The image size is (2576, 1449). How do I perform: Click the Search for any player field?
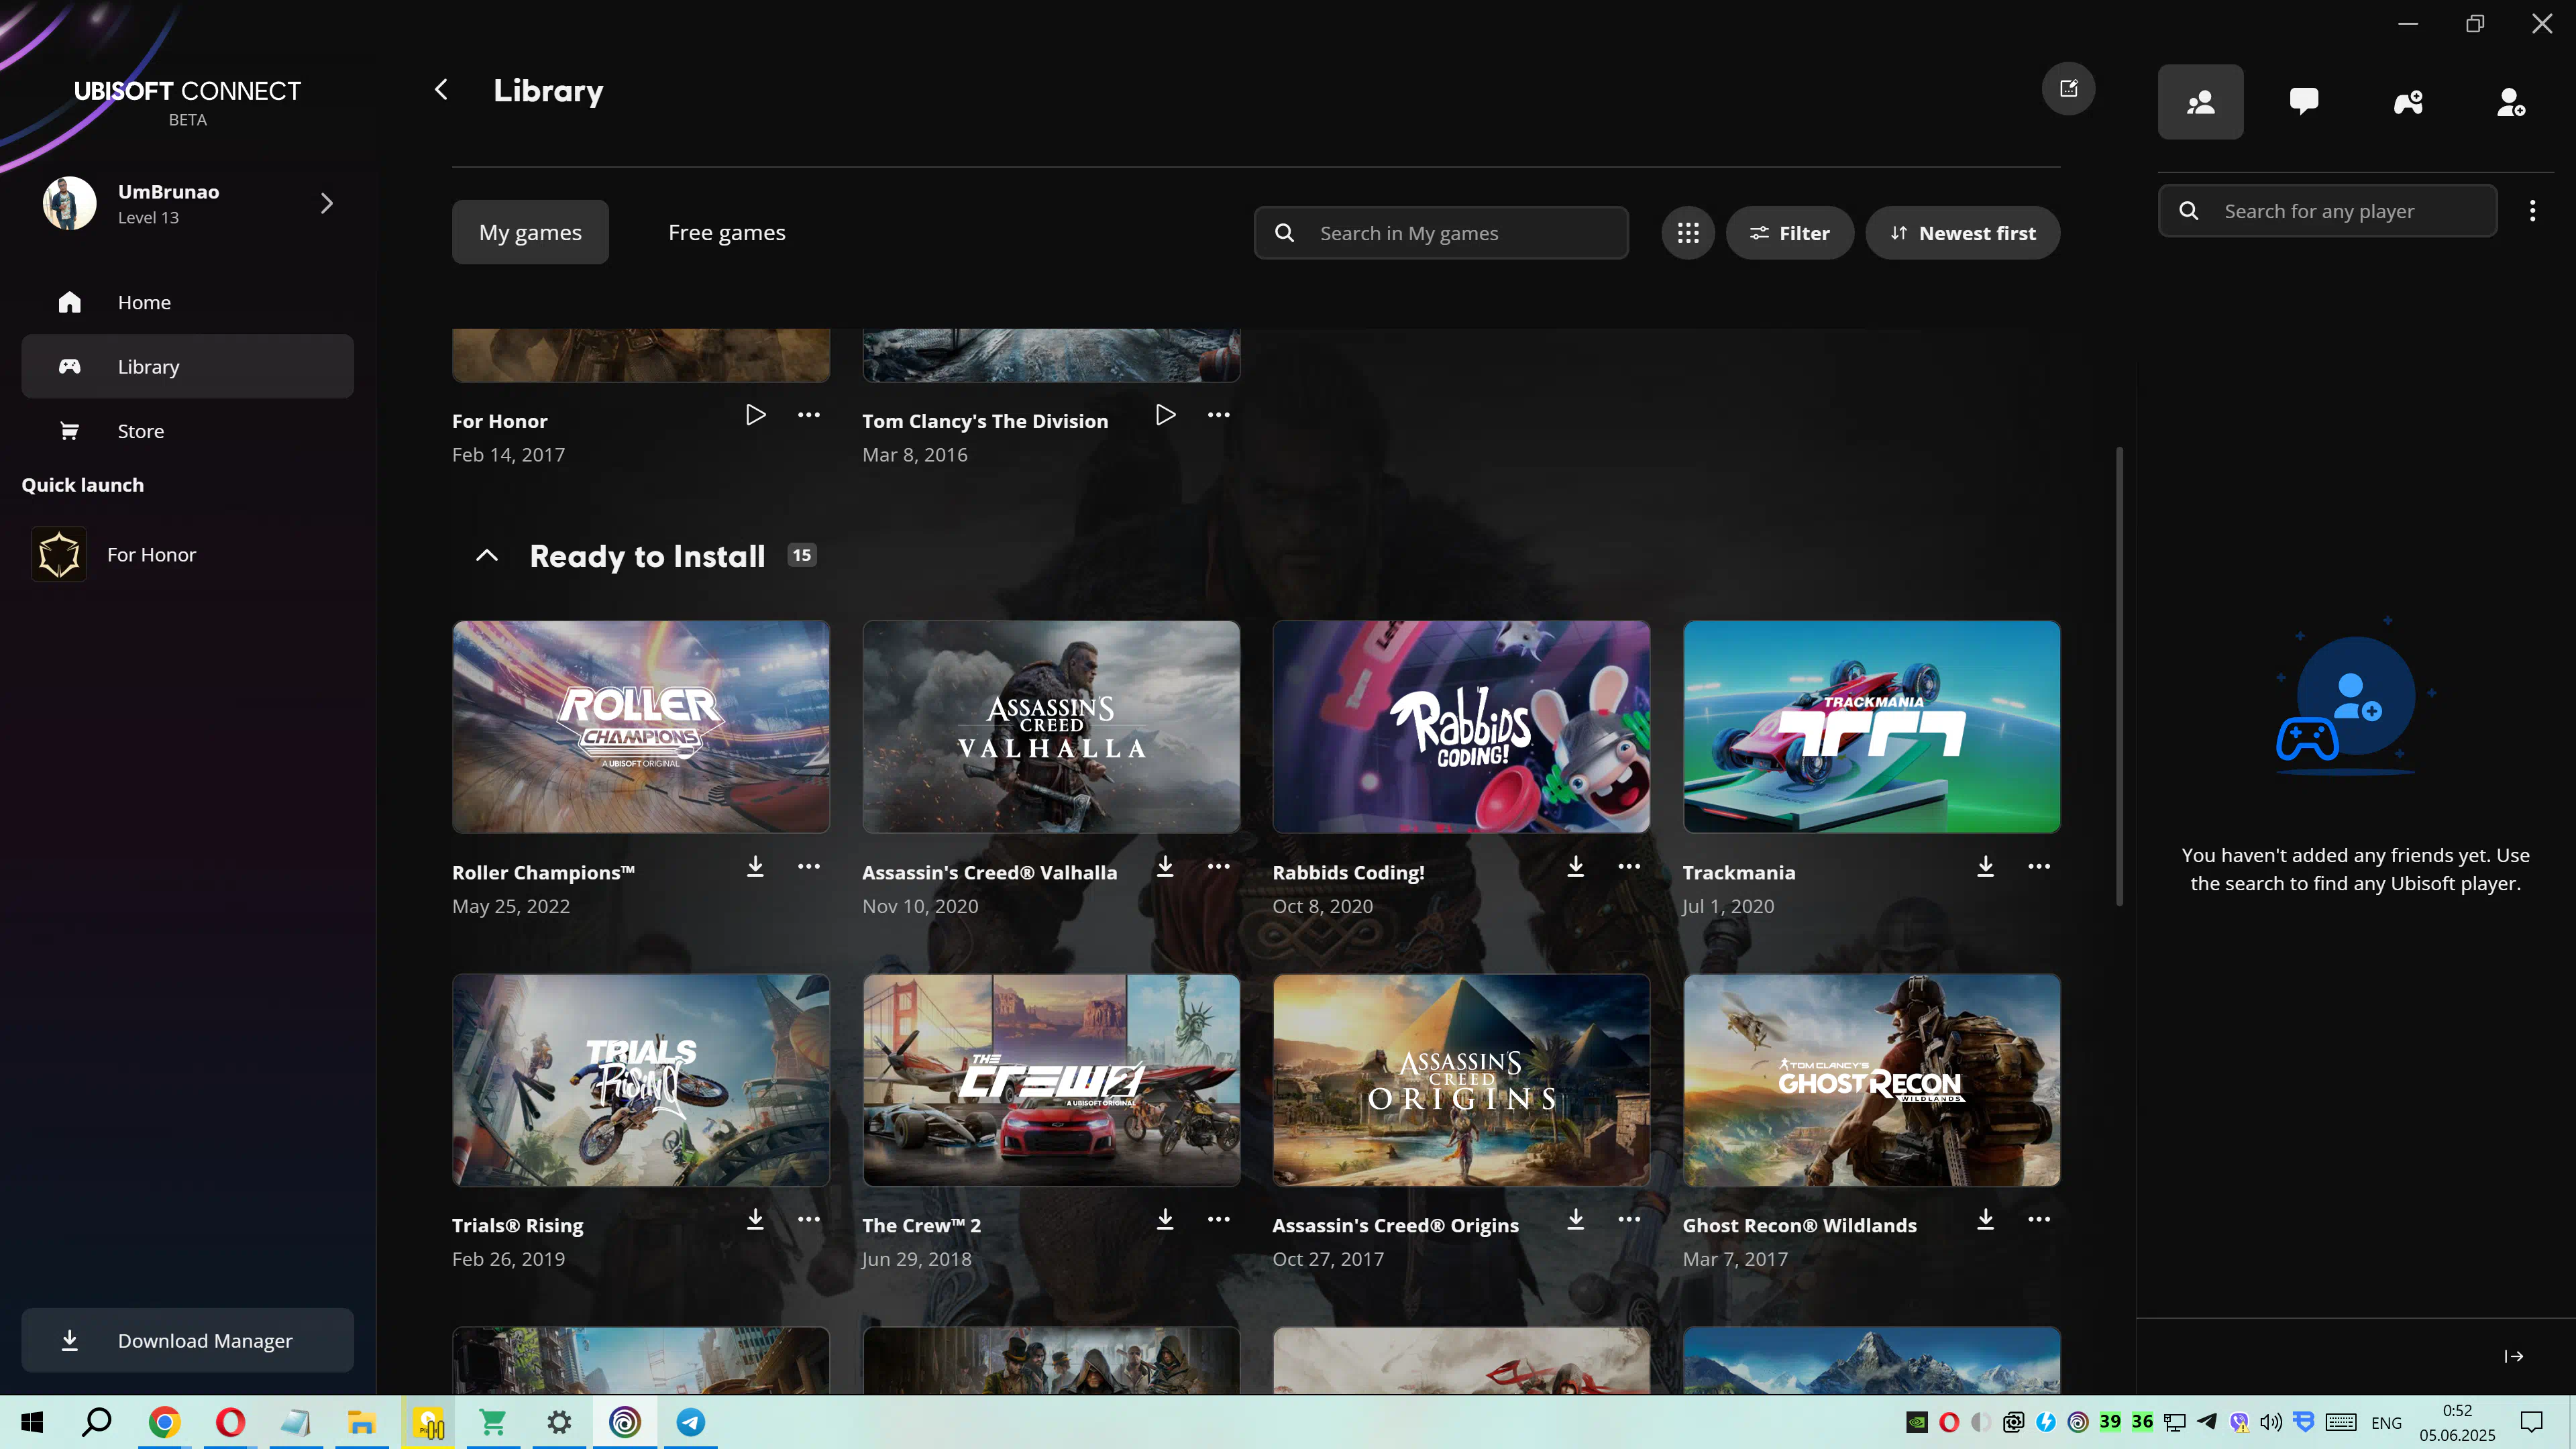point(2327,211)
